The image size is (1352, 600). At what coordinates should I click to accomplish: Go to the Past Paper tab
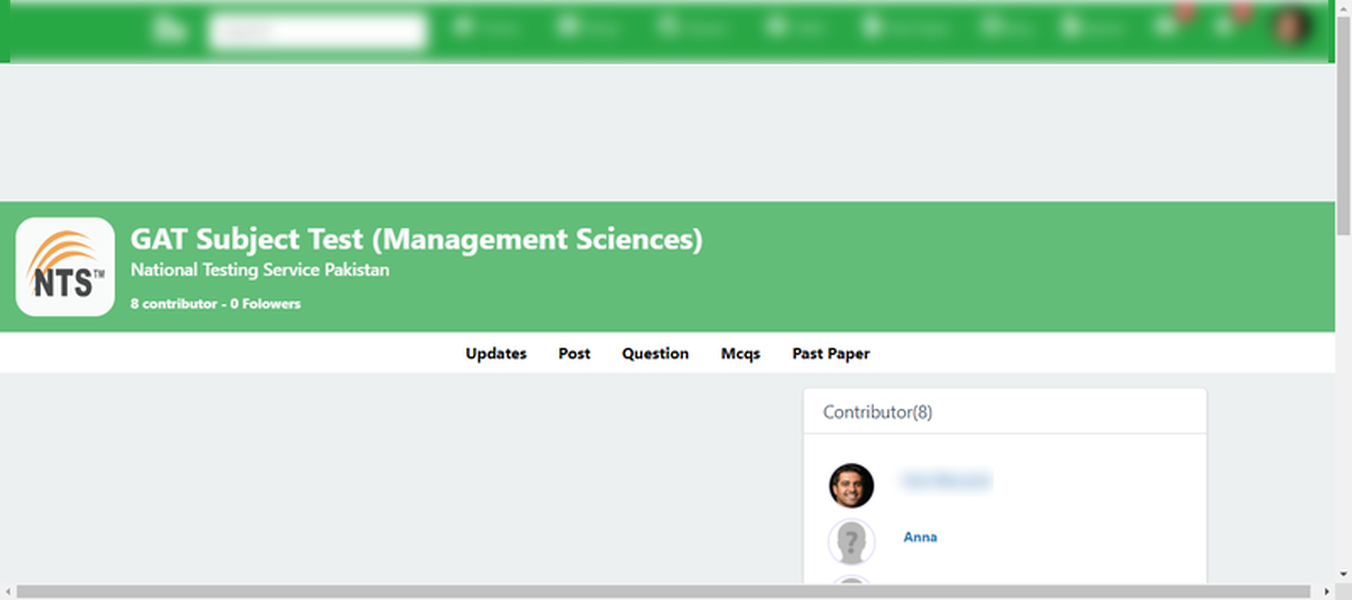pos(831,353)
